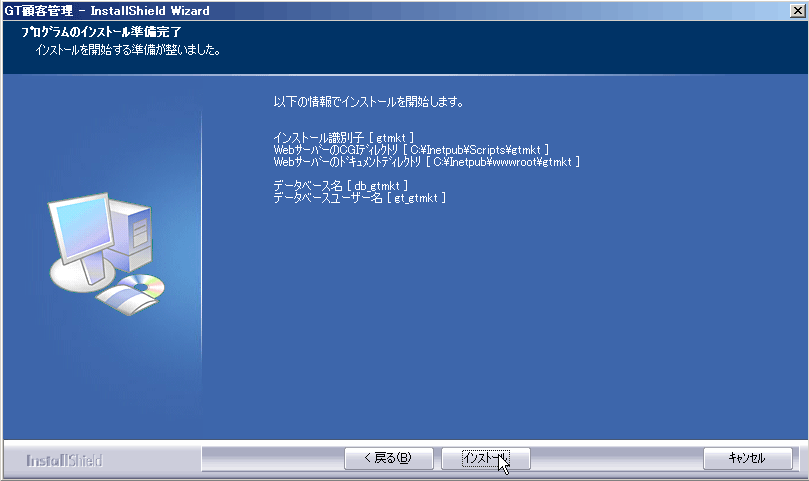Click the InstallShield logo at bottom left
The image size is (809, 481).
(x=64, y=460)
